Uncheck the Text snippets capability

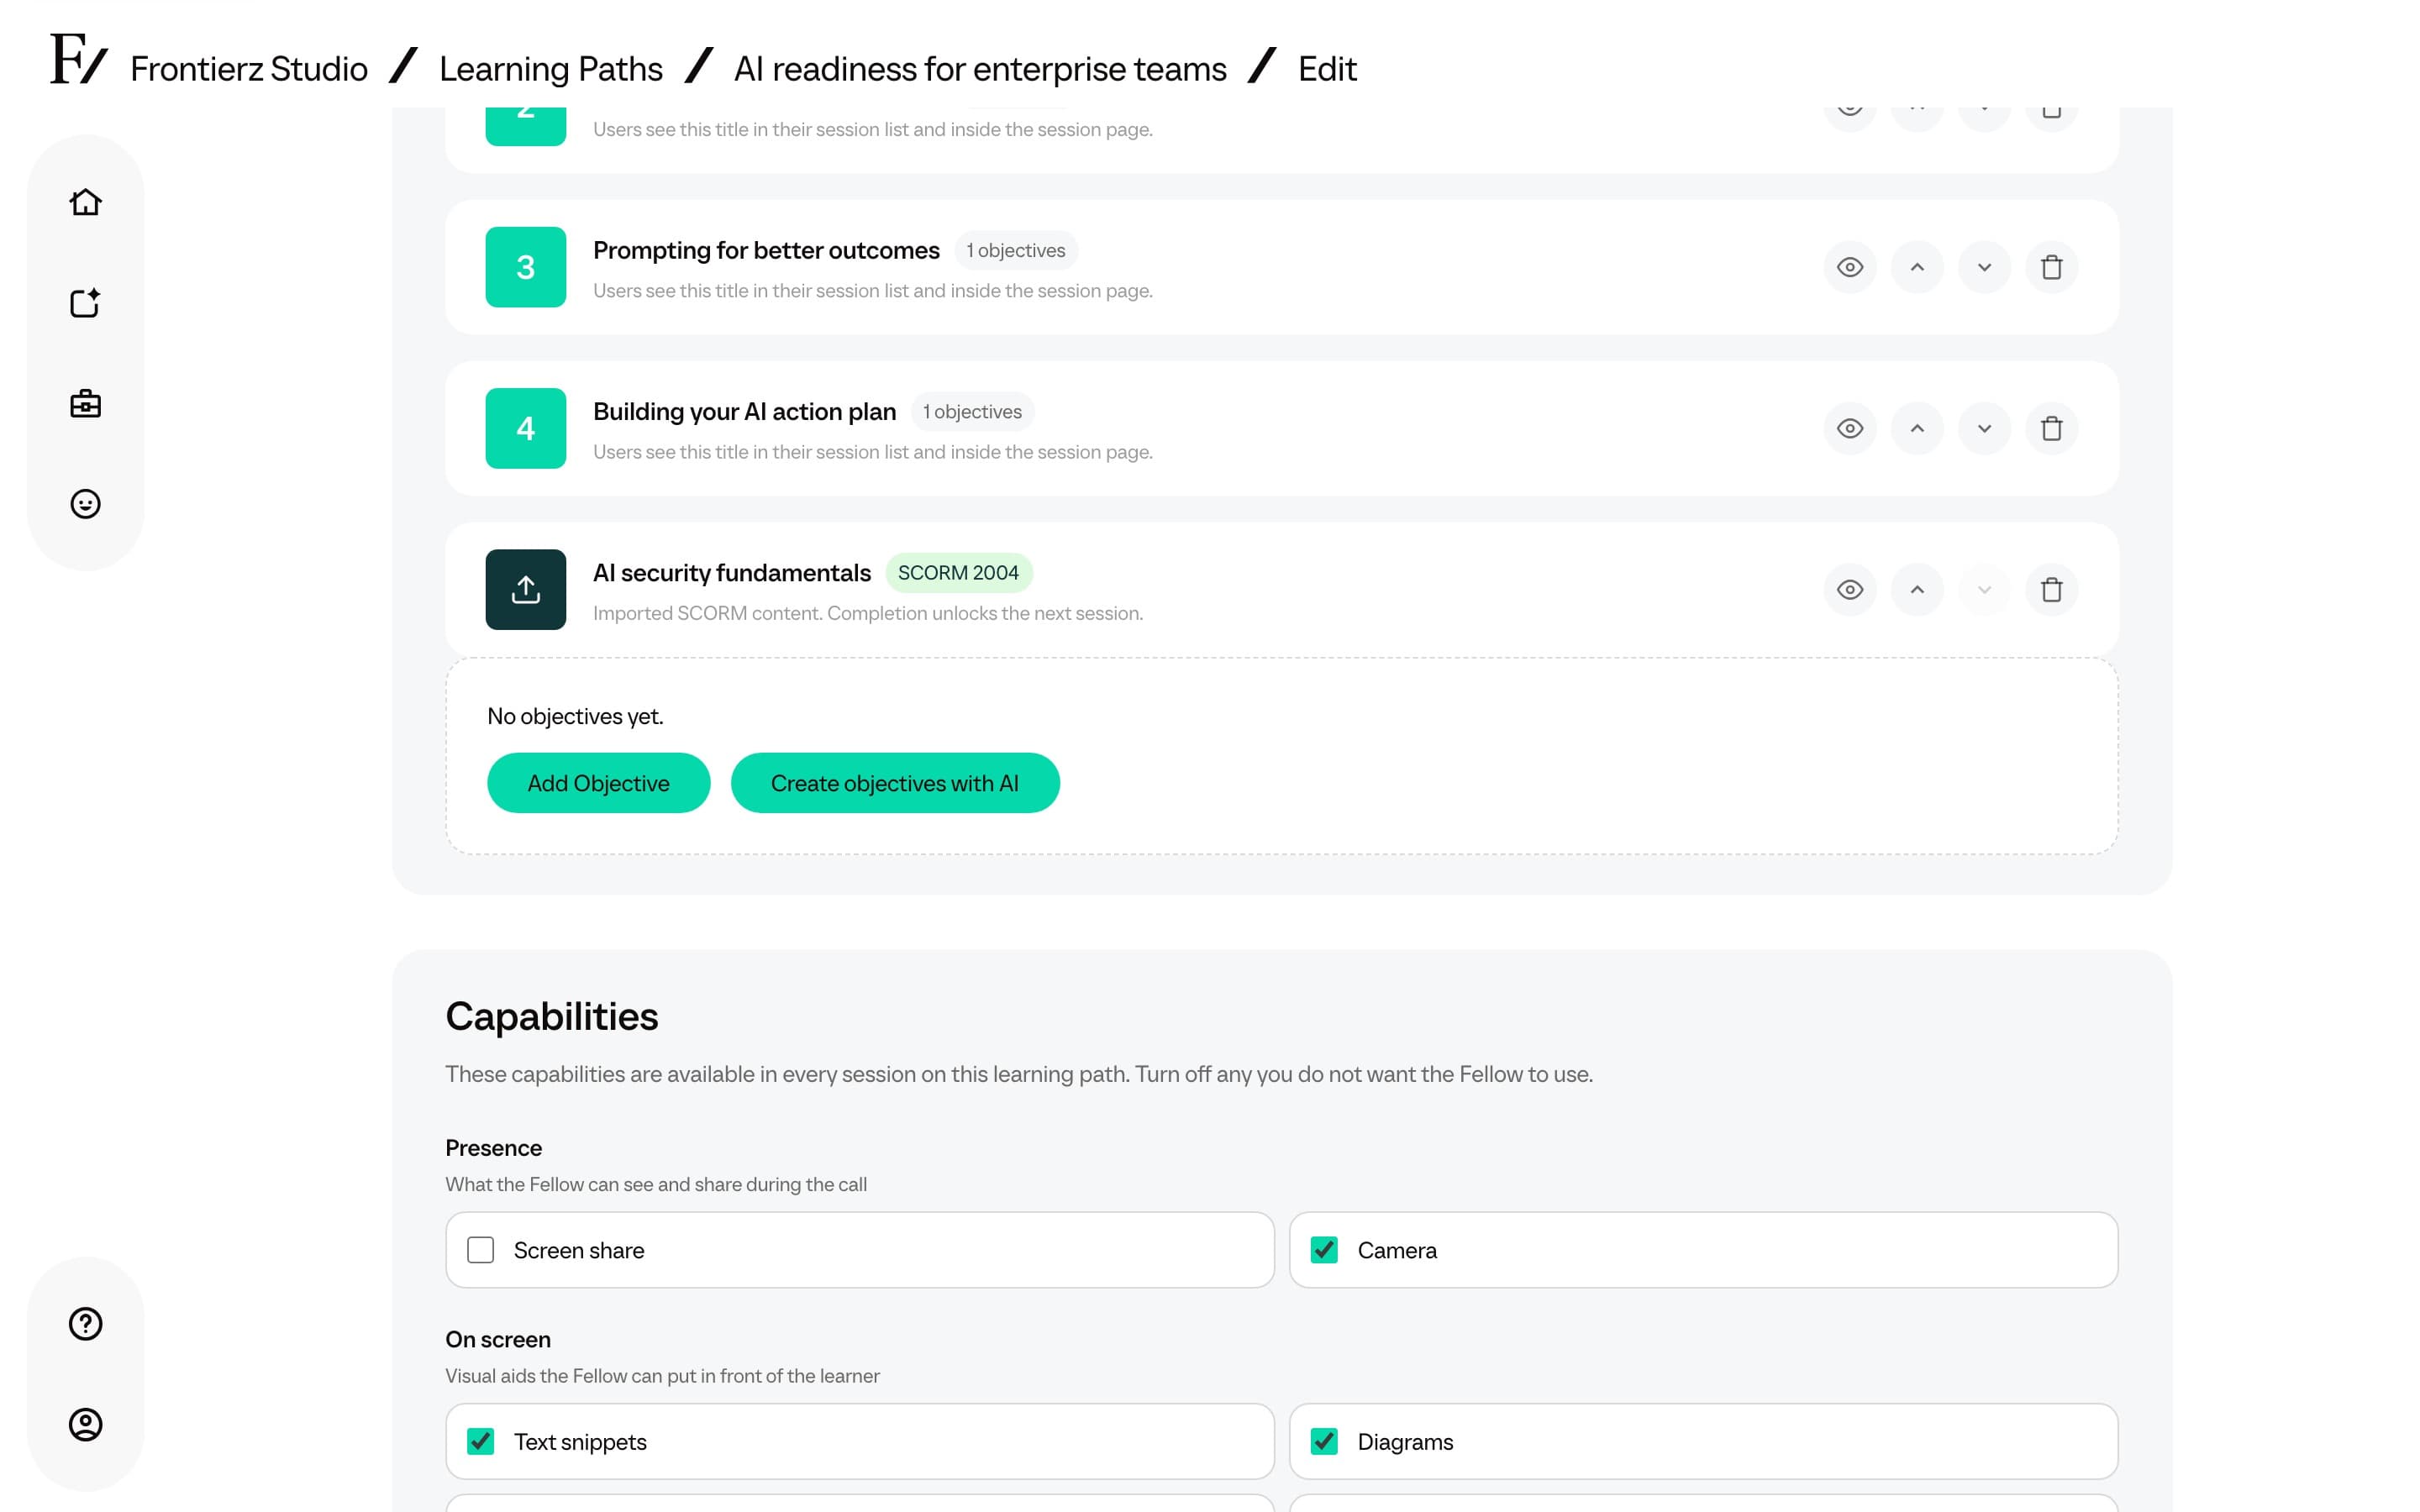[481, 1441]
